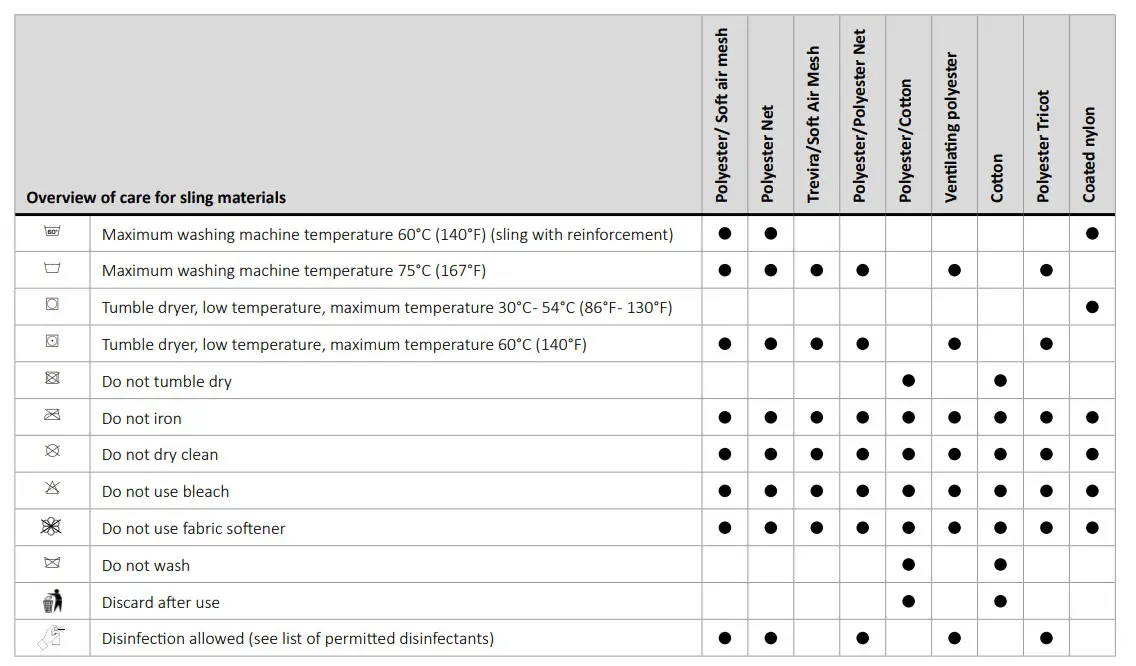Click the do not wash symbol
The height and width of the screenshot is (666, 1136).
pos(53,564)
